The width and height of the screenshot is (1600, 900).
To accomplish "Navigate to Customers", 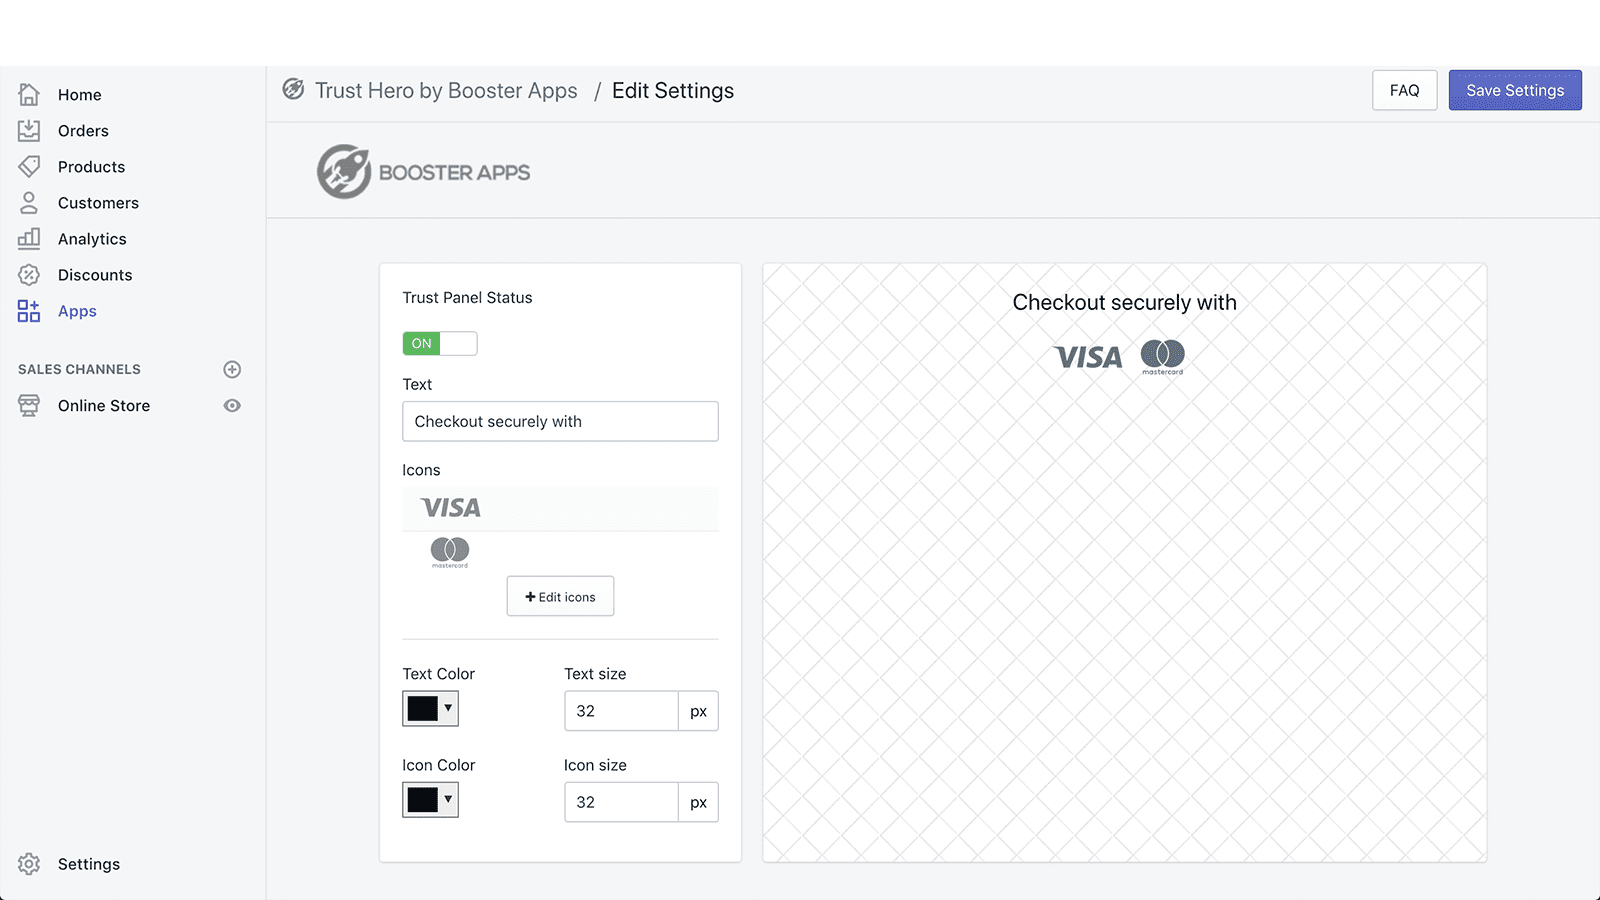I will [x=98, y=203].
